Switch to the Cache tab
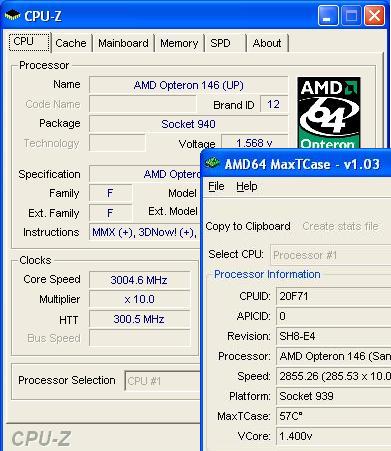391x451 pixels. click(x=71, y=43)
